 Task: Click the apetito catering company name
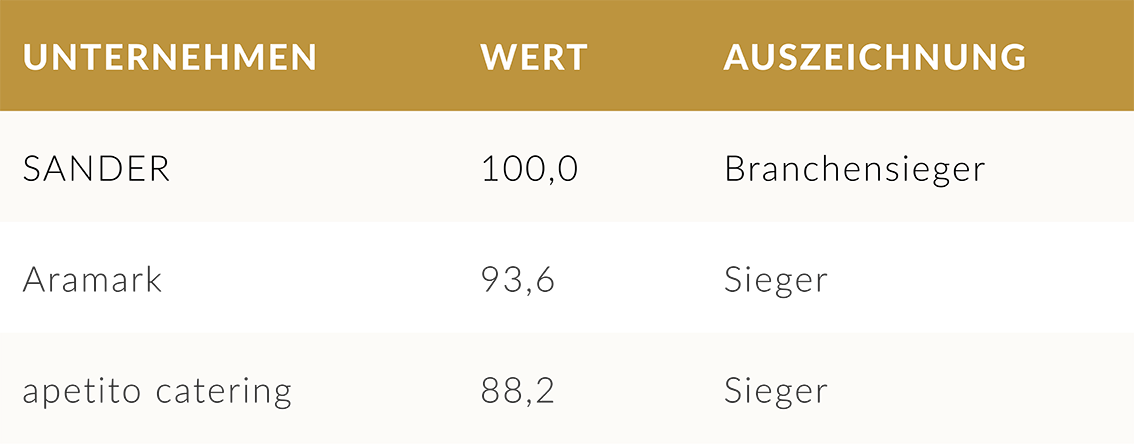coord(157,390)
